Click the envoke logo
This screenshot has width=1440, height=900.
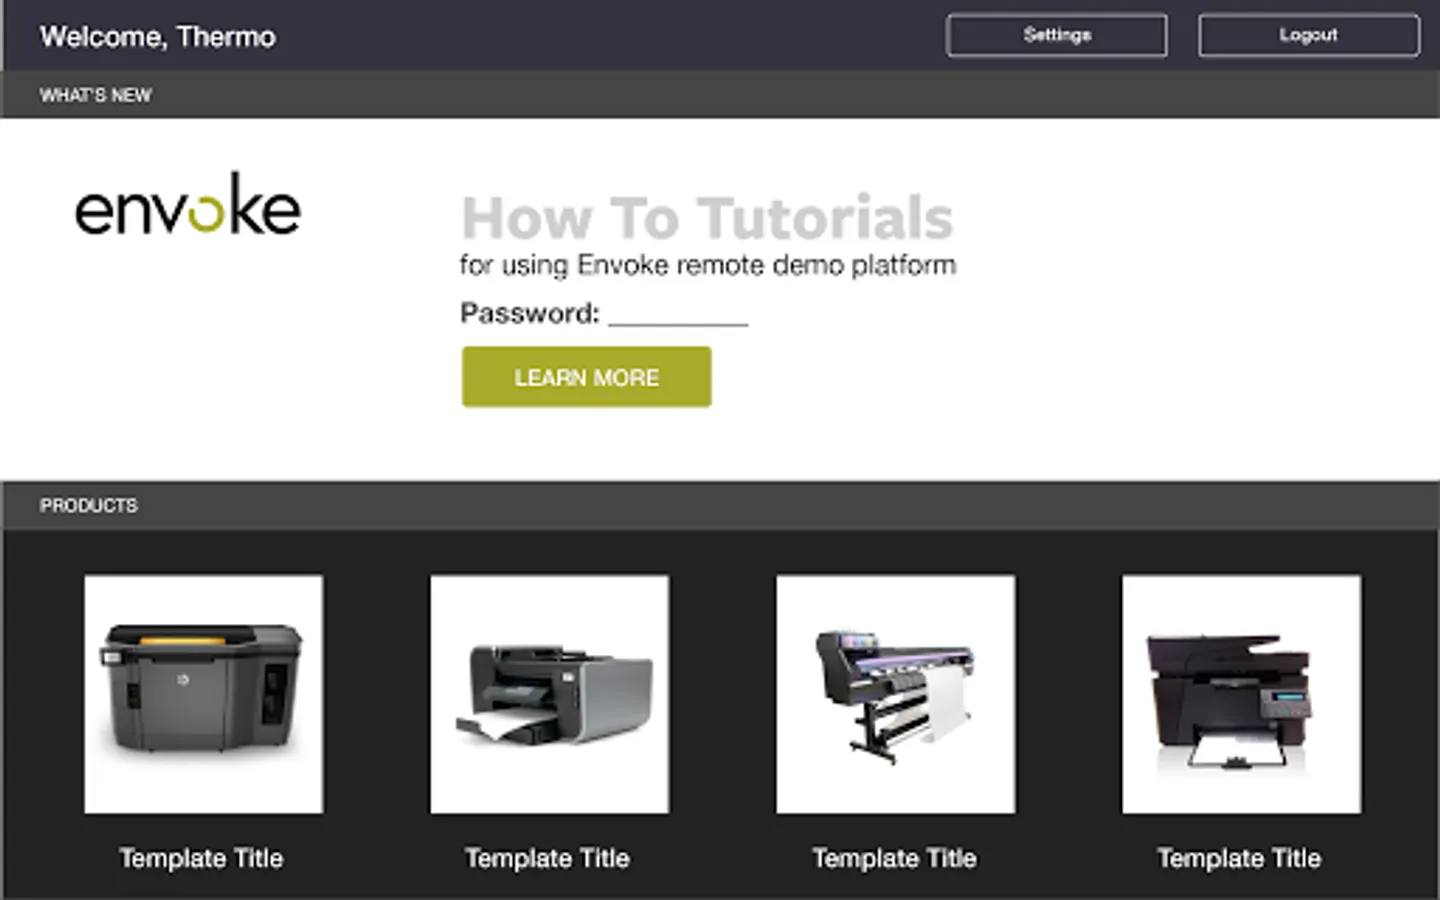[x=188, y=205]
